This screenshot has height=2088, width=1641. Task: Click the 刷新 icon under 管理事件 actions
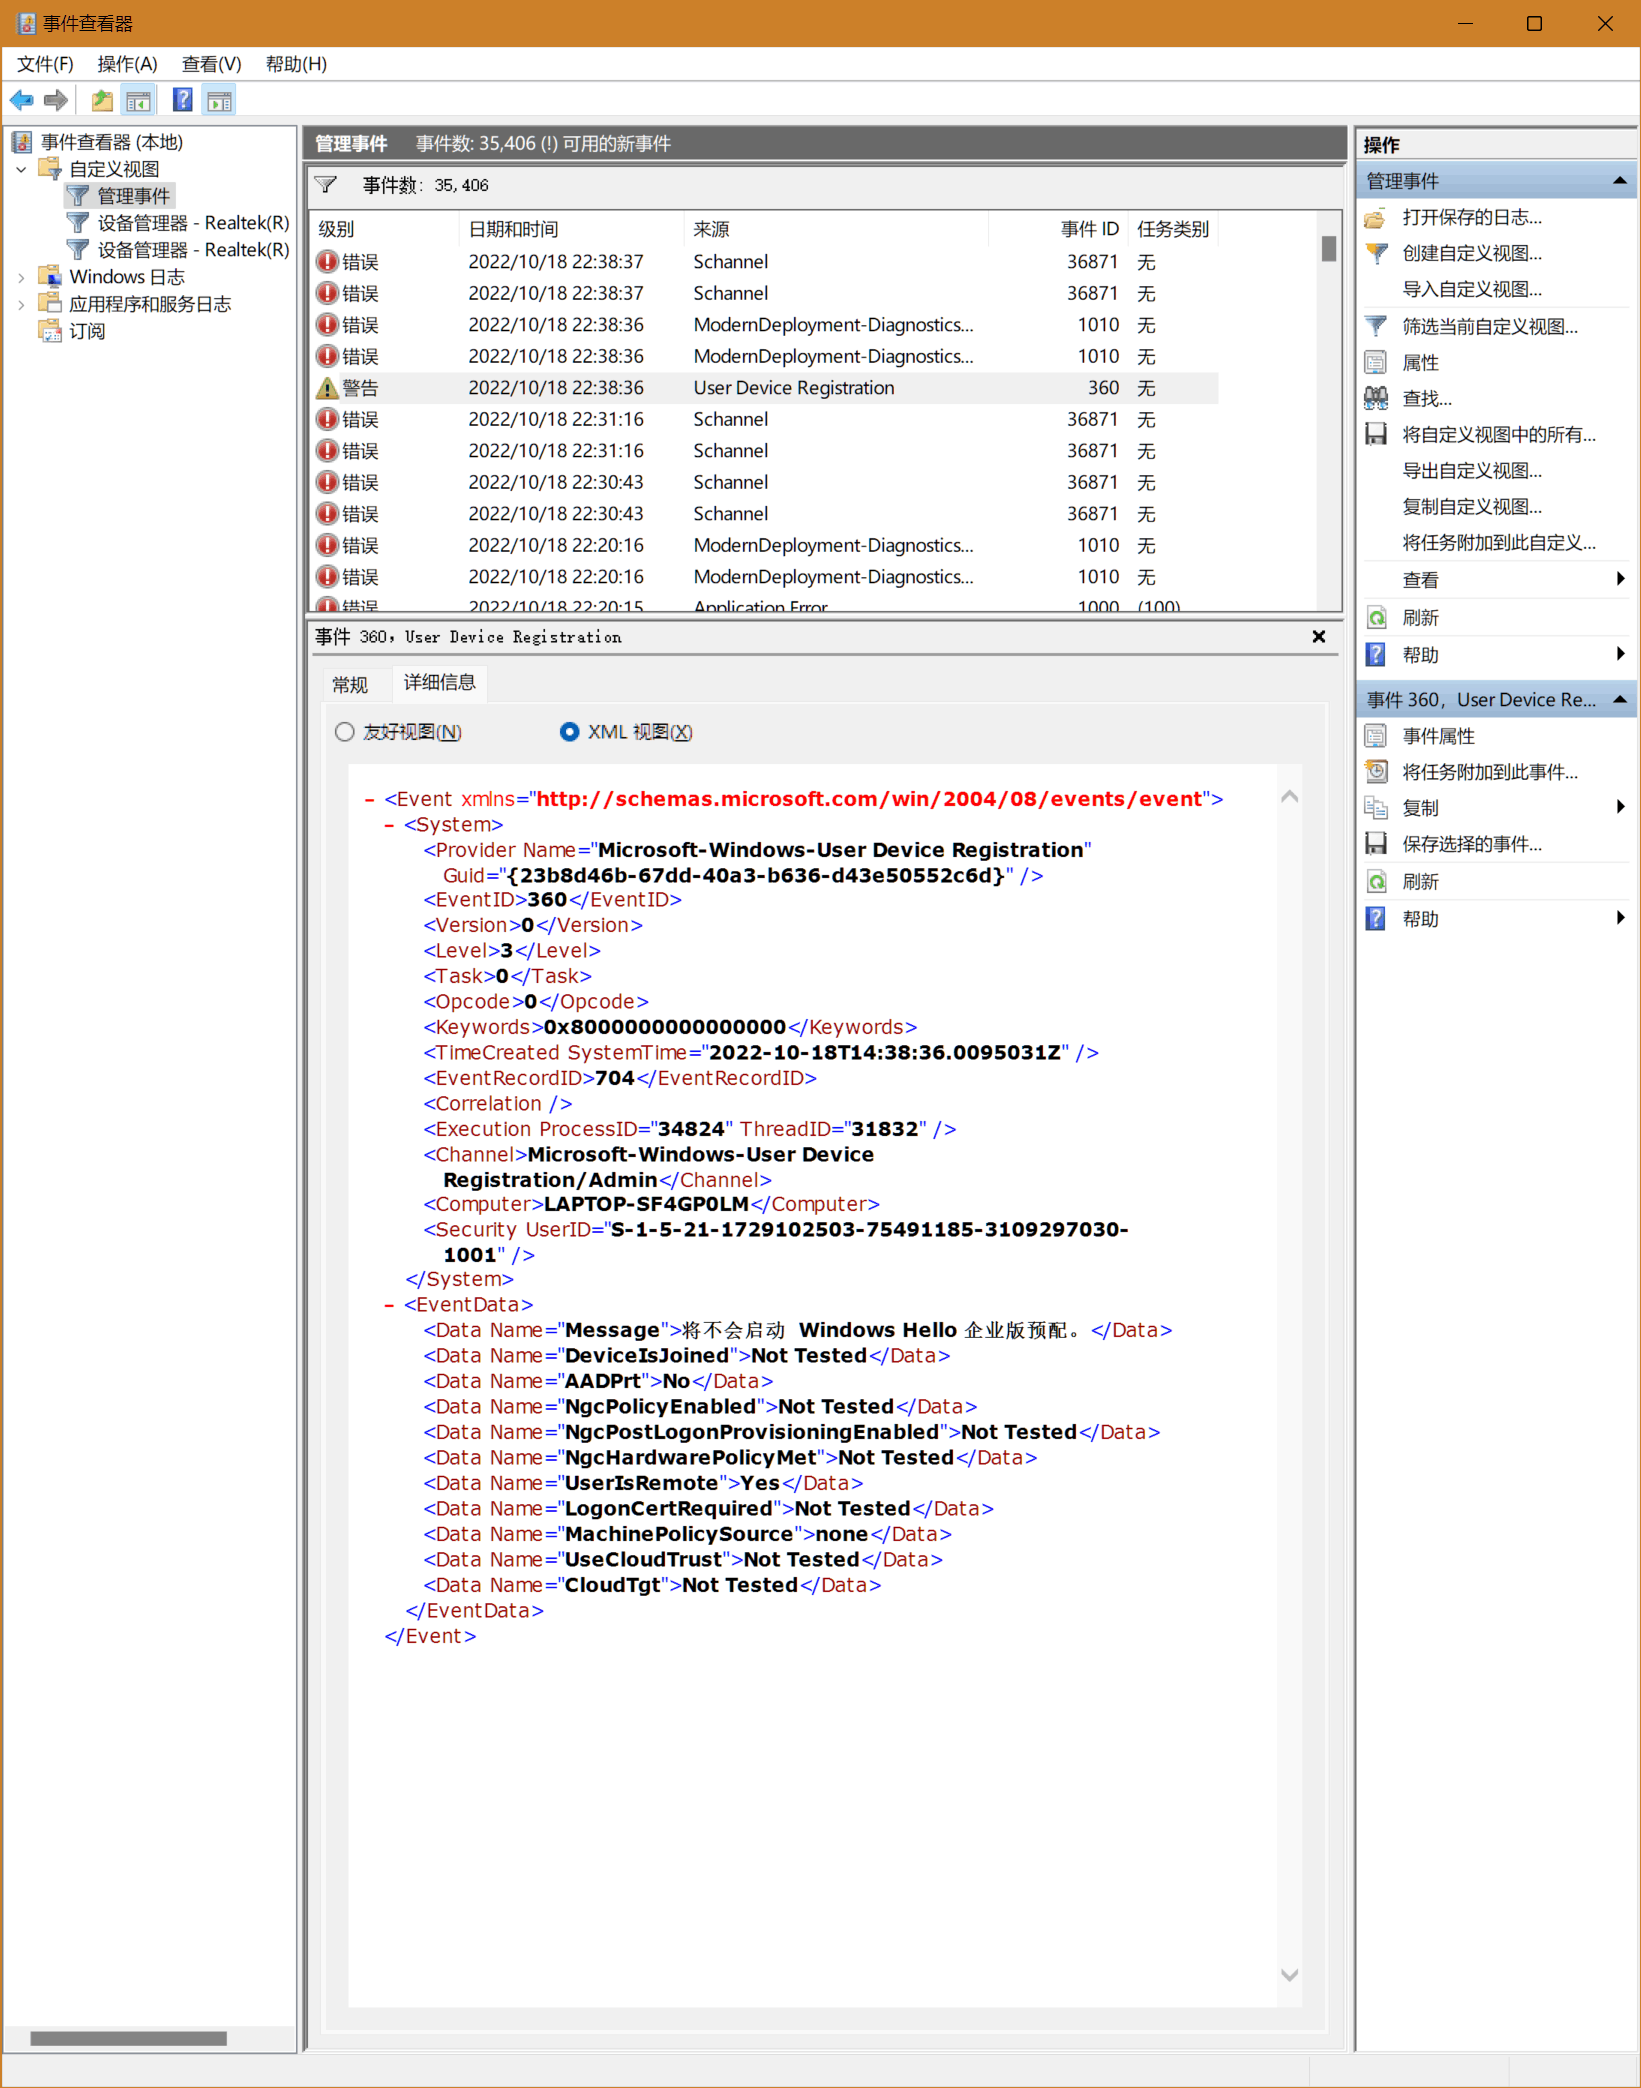(x=1376, y=618)
